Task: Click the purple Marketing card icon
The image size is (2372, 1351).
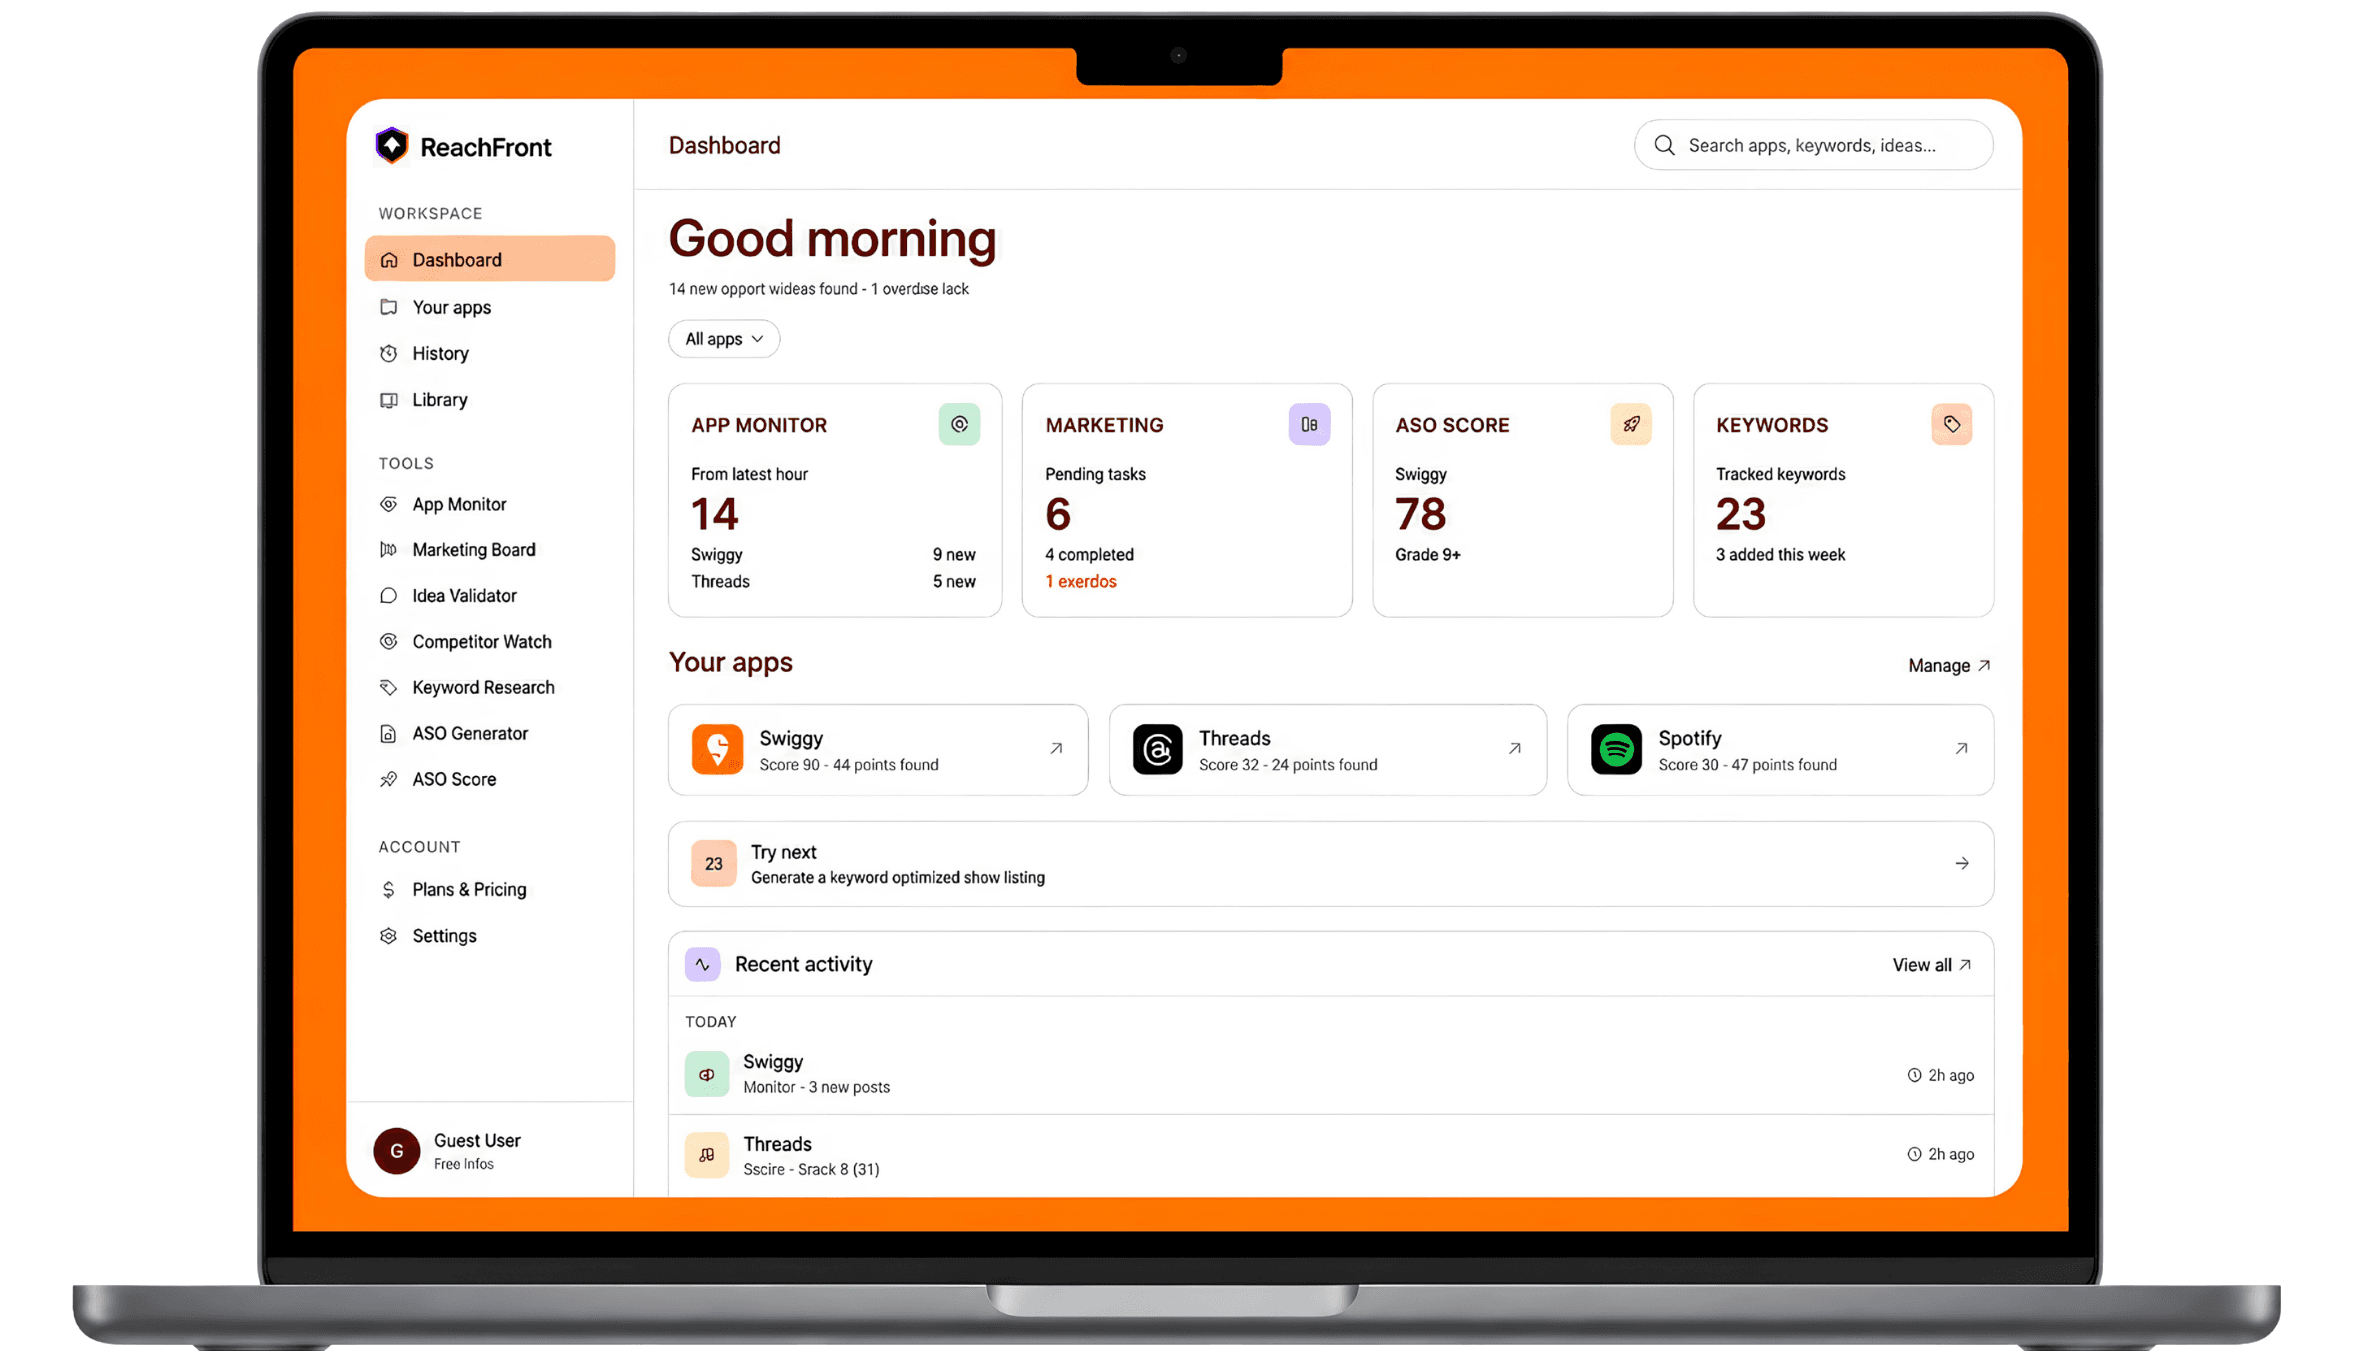Action: pos(1309,424)
